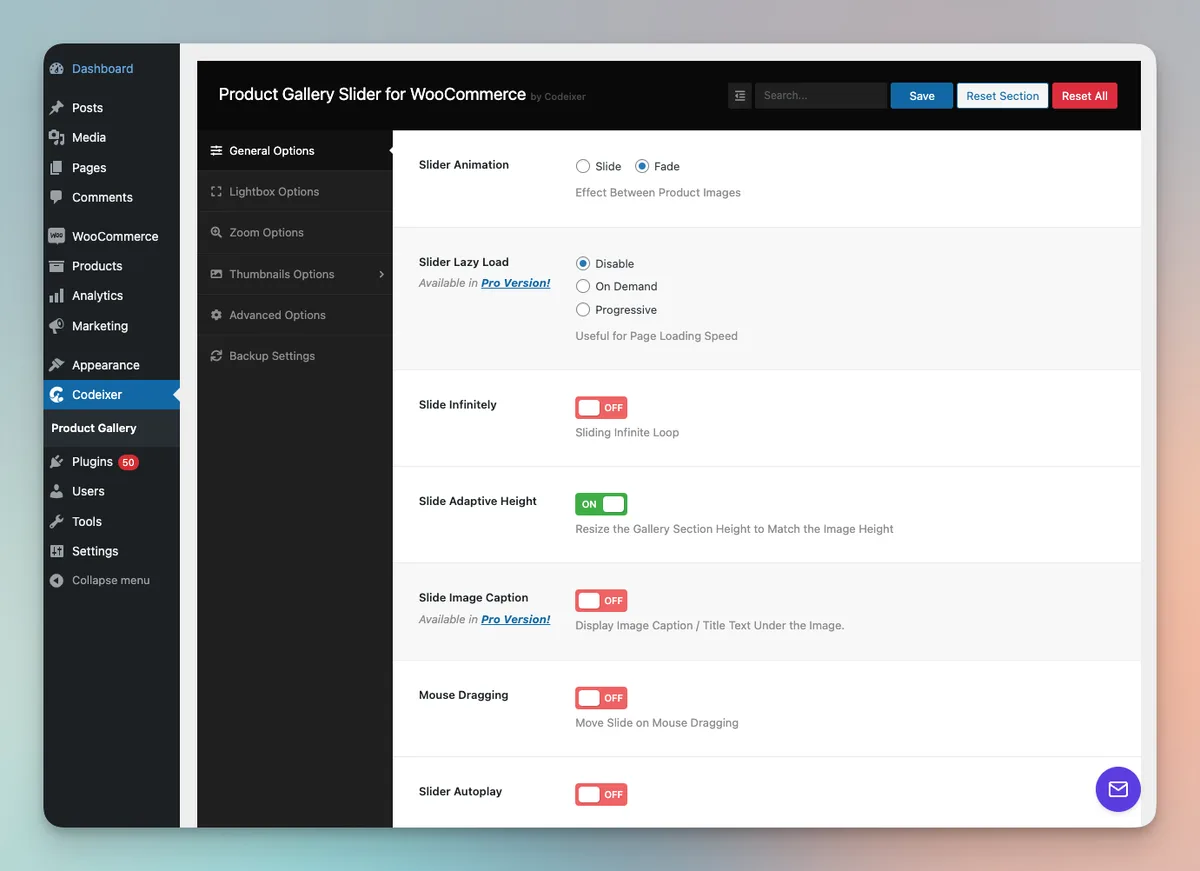Image resolution: width=1200 pixels, height=871 pixels.
Task: Turn off Slide Adaptive Height switch
Action: click(601, 504)
